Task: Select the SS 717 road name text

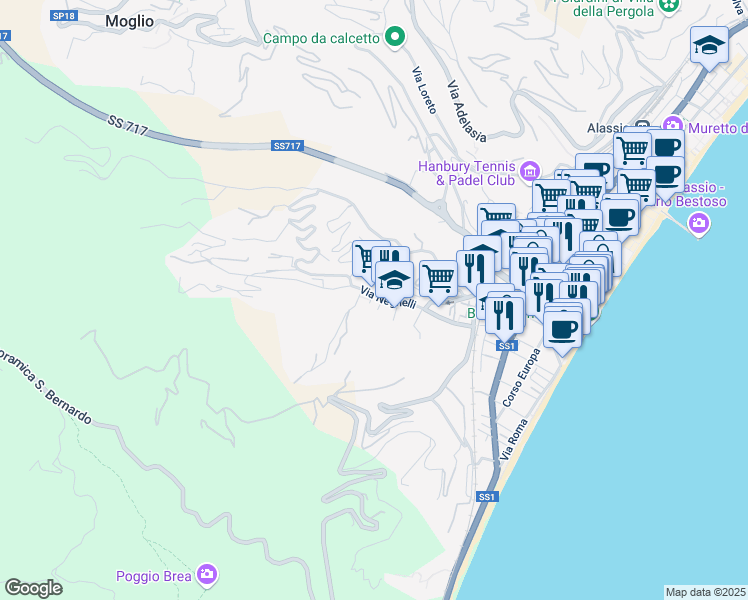Action: click(127, 125)
